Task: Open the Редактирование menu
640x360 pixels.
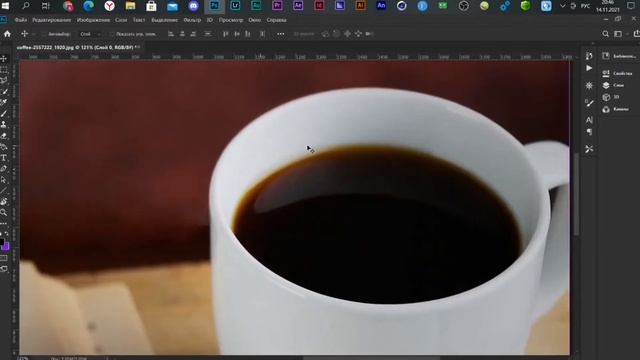Action: tap(51, 20)
